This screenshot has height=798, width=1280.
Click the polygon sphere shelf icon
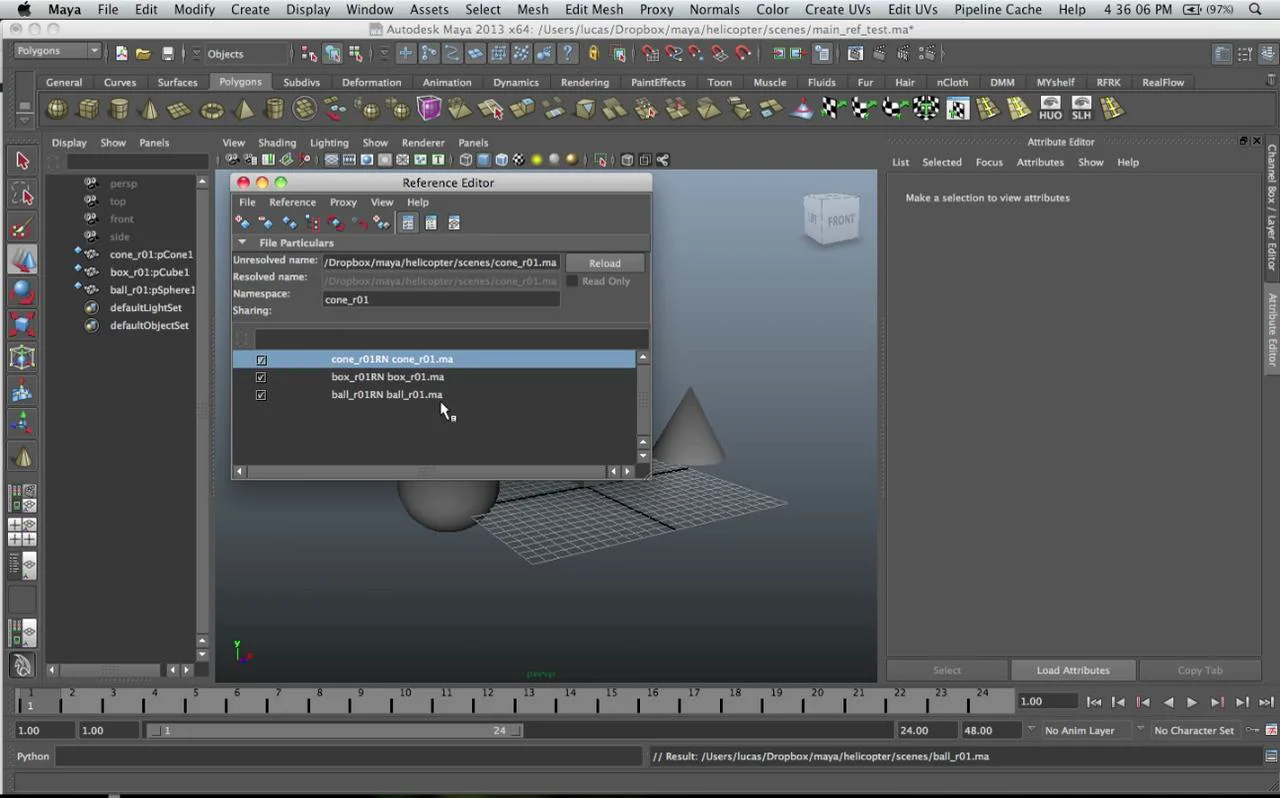[58, 109]
